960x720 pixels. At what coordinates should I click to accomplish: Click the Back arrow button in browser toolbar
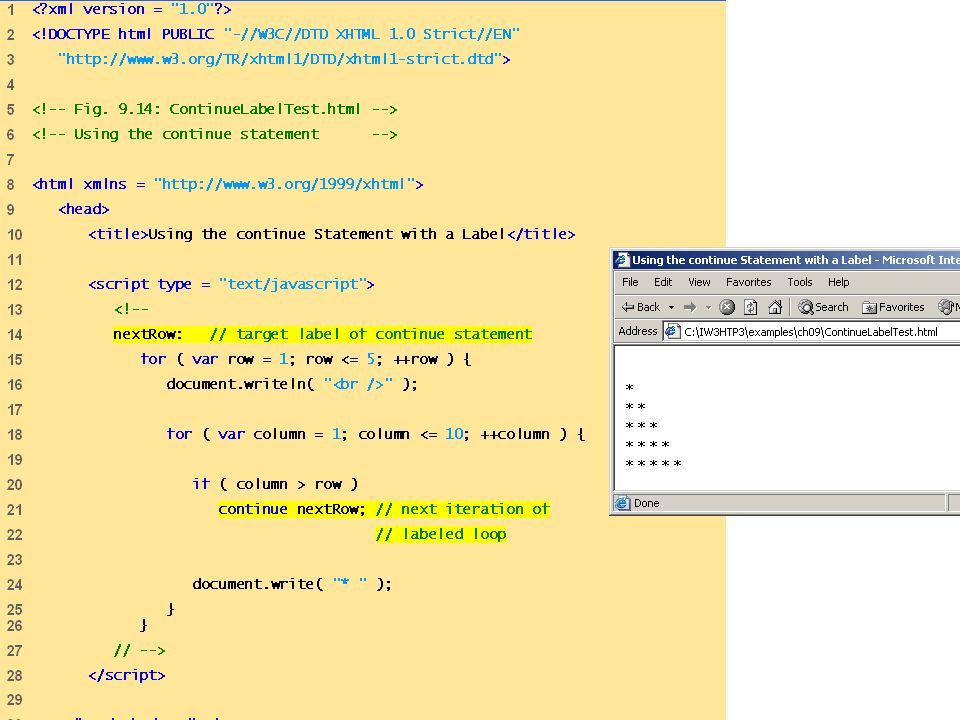(640, 307)
